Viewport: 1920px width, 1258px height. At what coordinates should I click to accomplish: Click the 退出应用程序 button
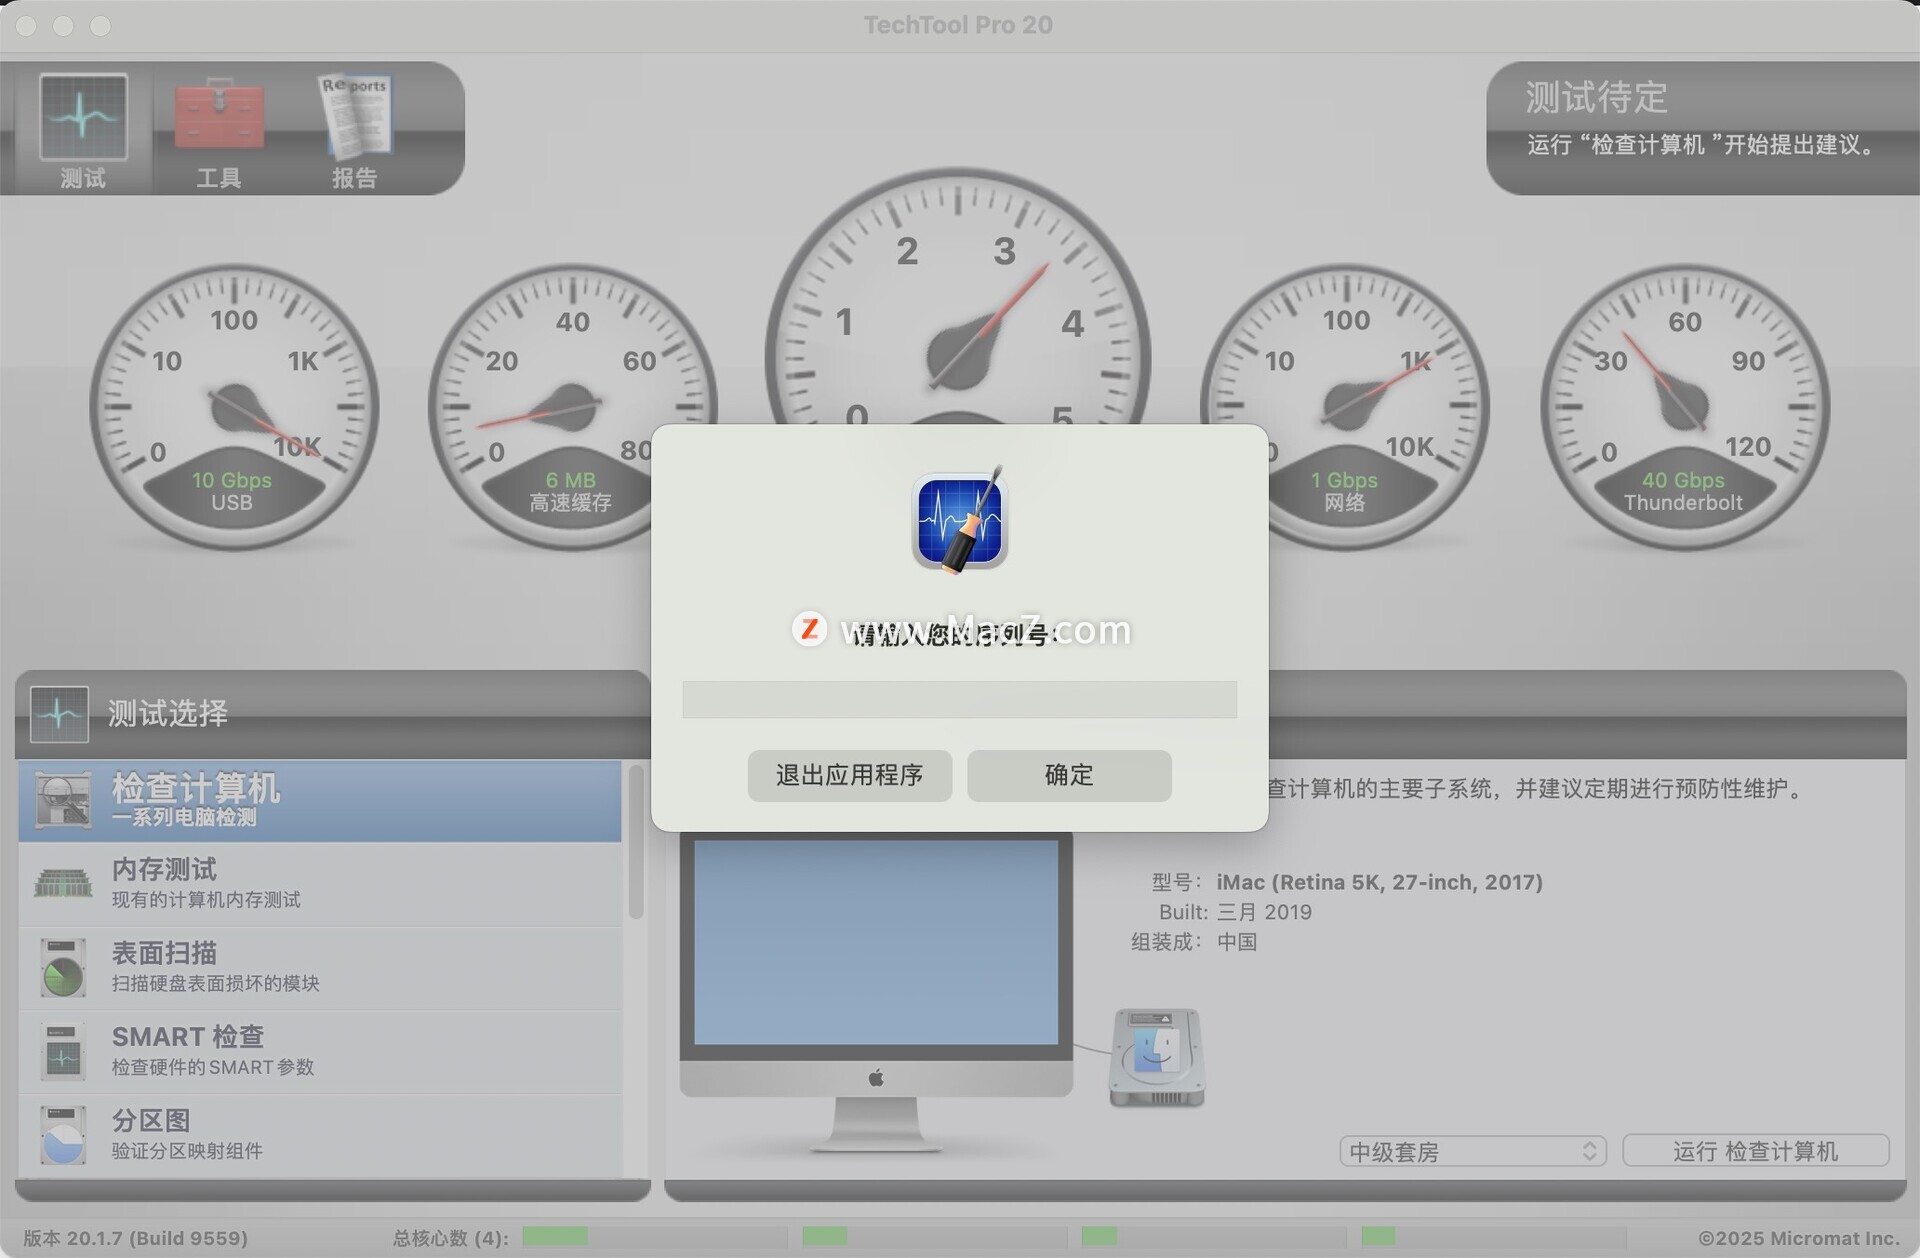[849, 775]
